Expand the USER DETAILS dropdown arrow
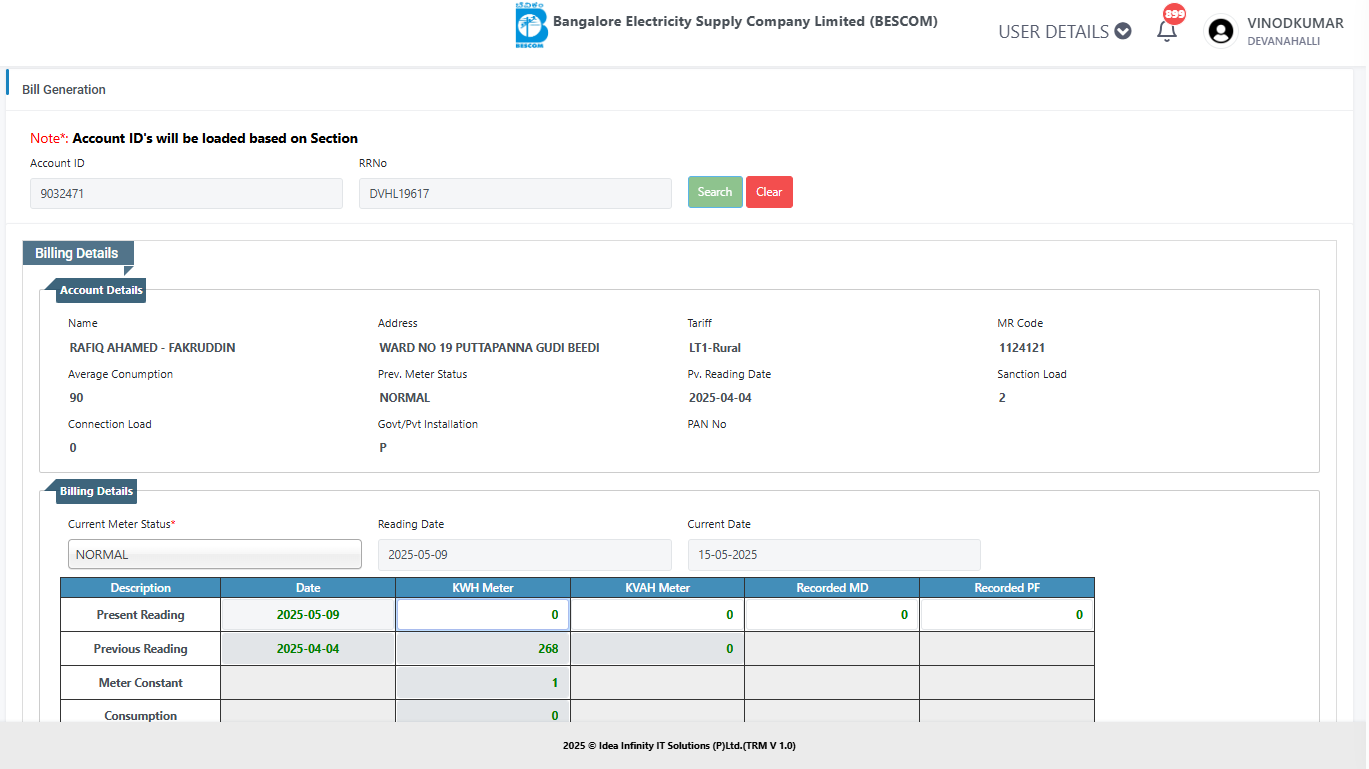 1123,31
